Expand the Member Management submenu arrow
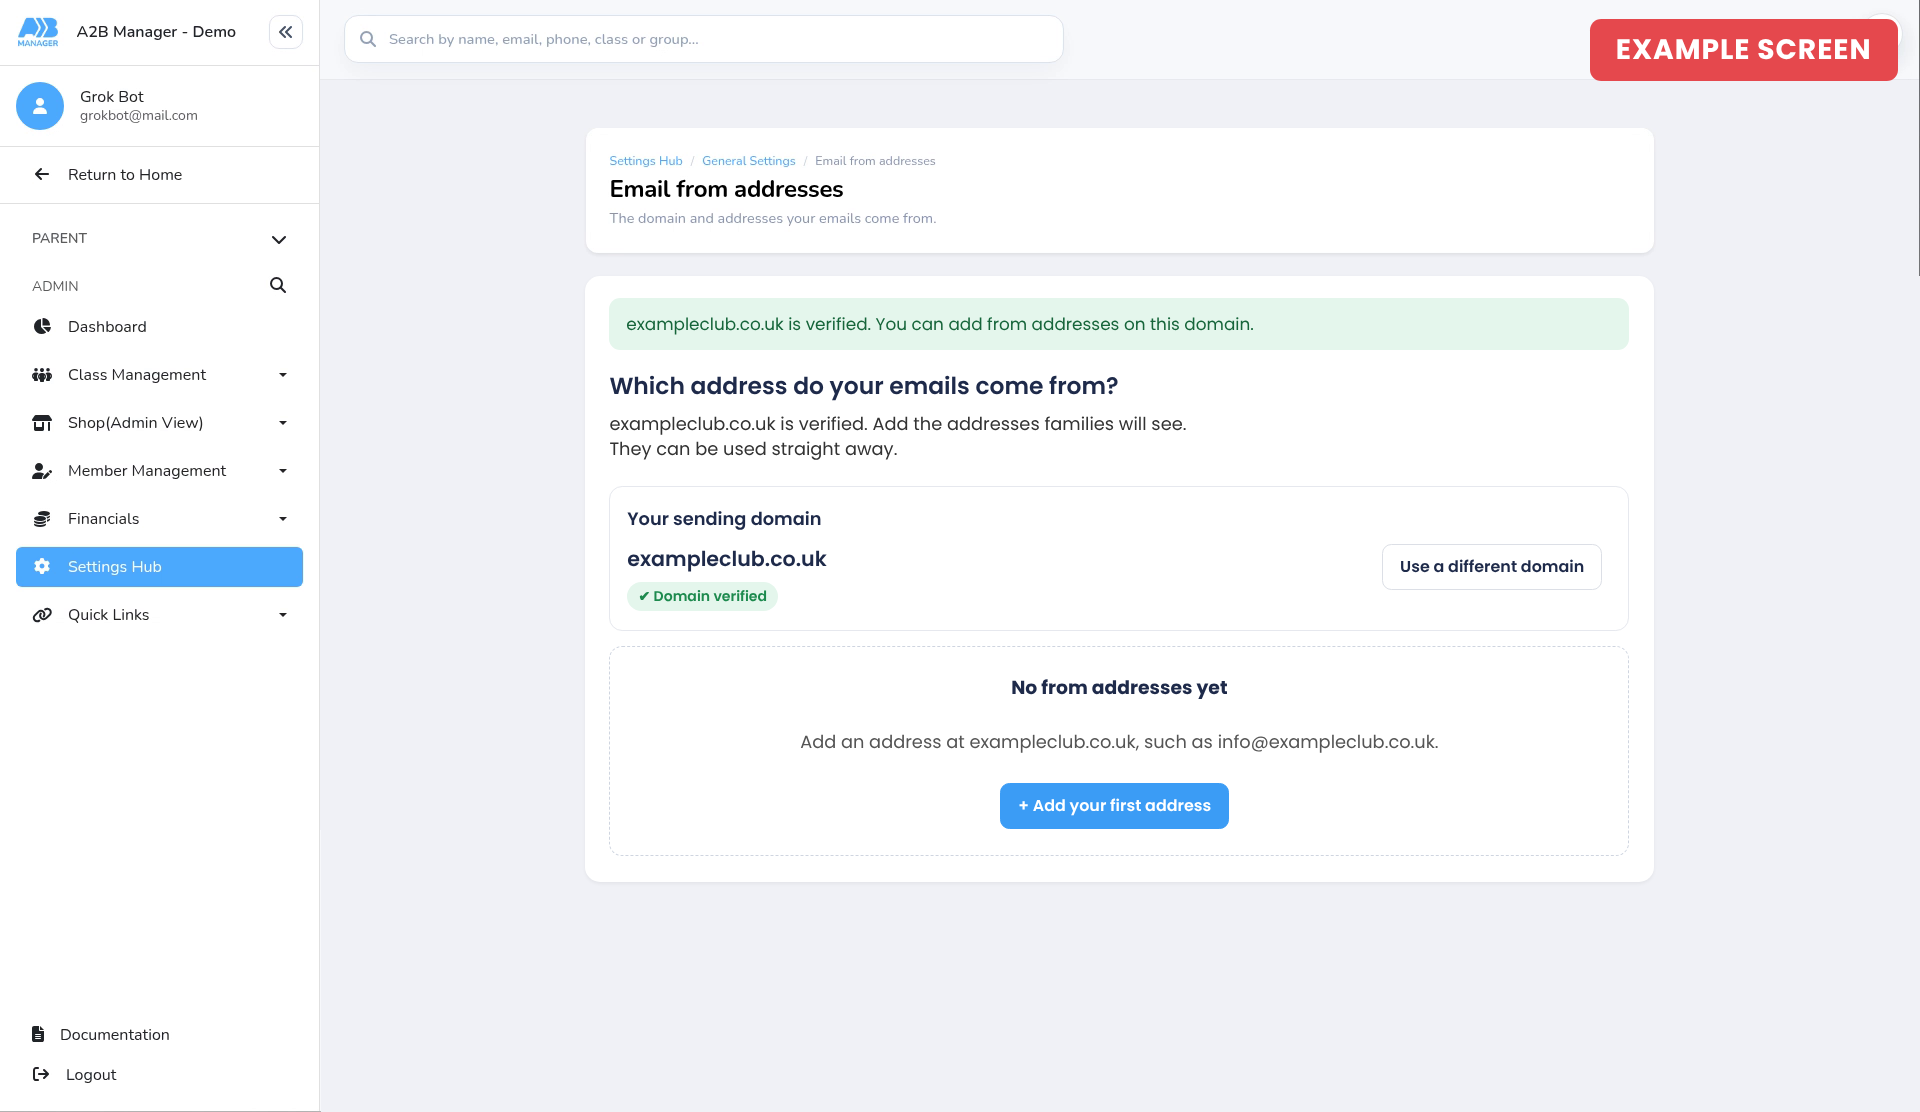 [x=283, y=471]
